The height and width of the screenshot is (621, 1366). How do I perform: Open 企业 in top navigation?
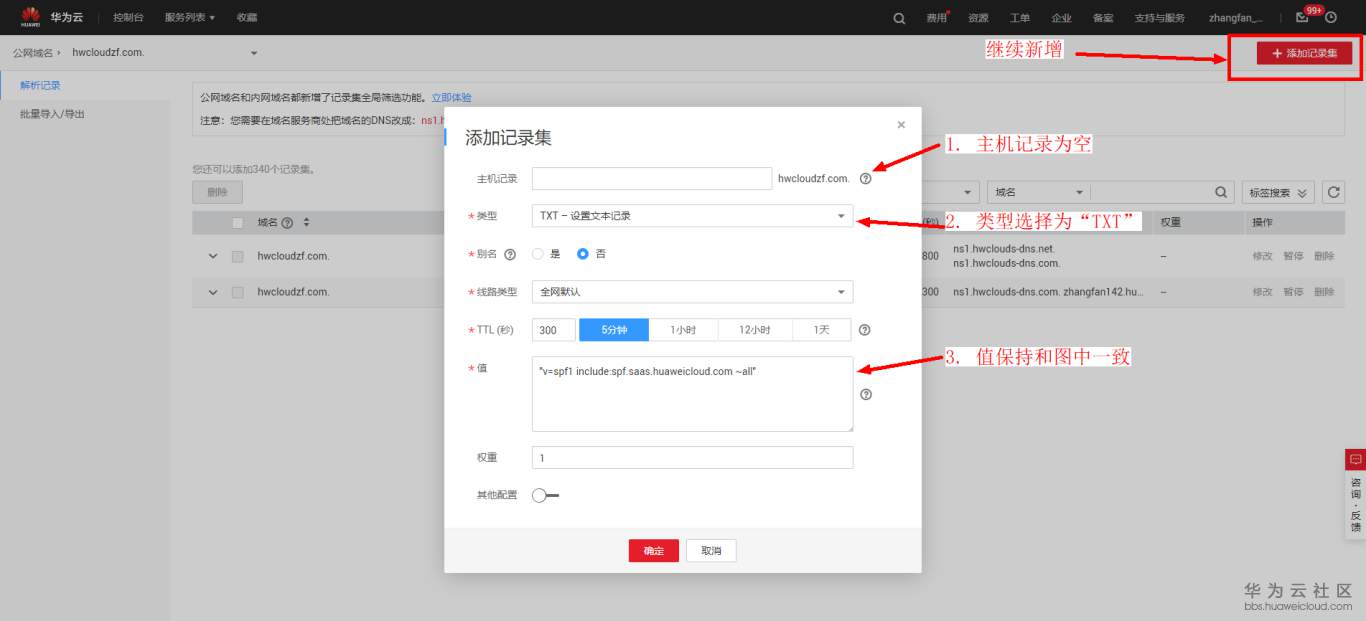point(1061,18)
